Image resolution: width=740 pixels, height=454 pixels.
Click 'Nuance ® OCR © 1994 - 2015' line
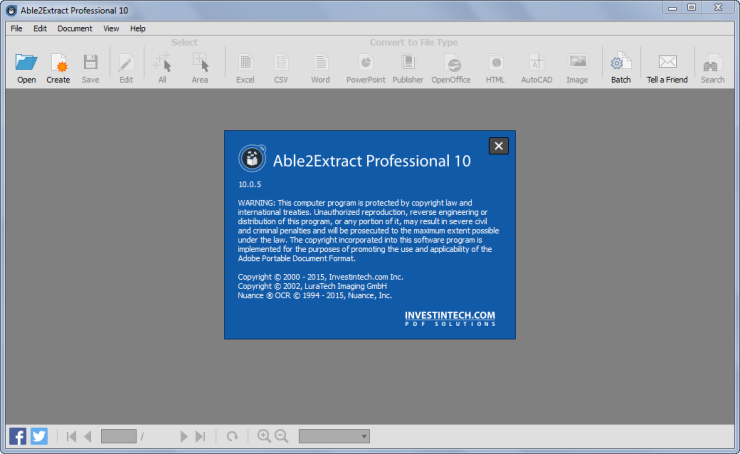[315, 296]
